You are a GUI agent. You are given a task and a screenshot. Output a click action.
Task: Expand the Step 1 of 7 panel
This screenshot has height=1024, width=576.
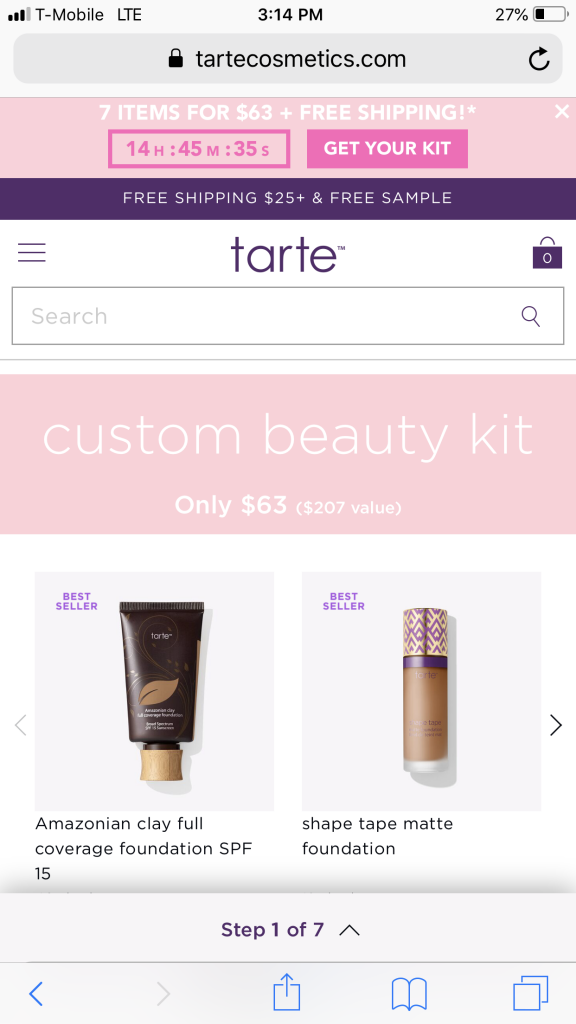288,929
